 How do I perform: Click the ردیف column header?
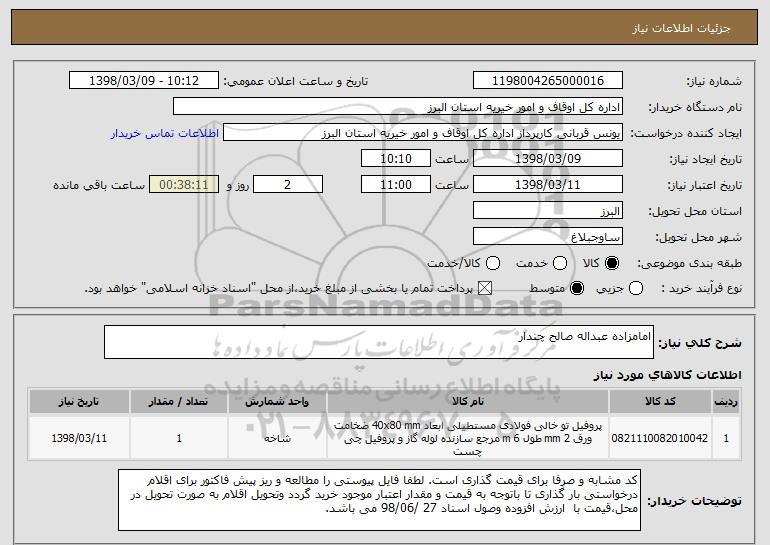726,402
